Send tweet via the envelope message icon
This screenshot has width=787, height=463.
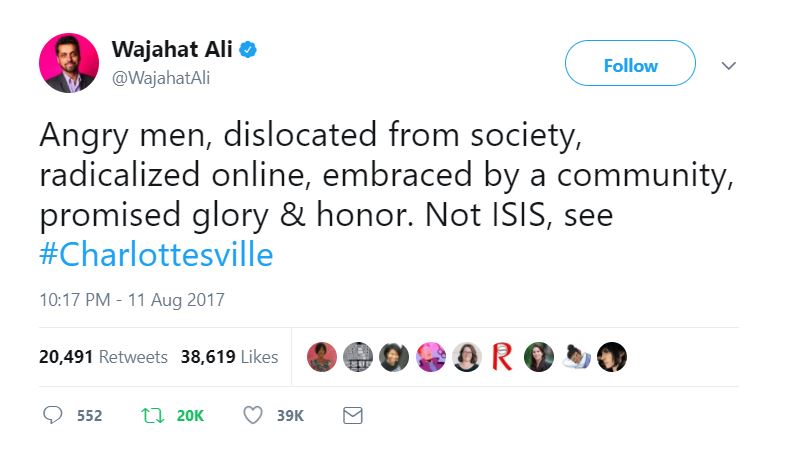tap(352, 414)
